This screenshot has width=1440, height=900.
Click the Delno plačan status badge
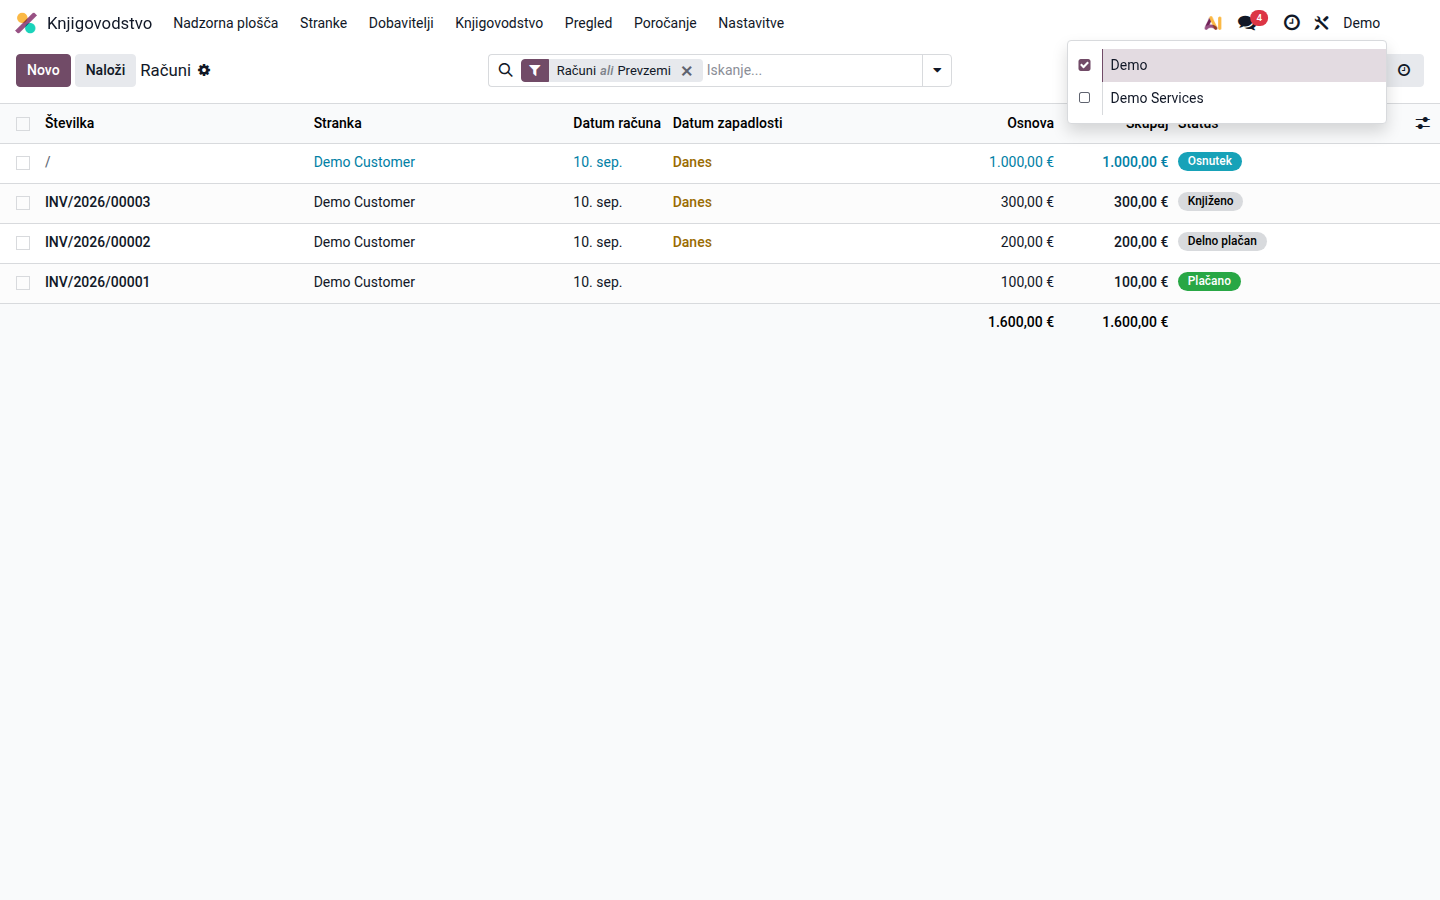tap(1222, 241)
